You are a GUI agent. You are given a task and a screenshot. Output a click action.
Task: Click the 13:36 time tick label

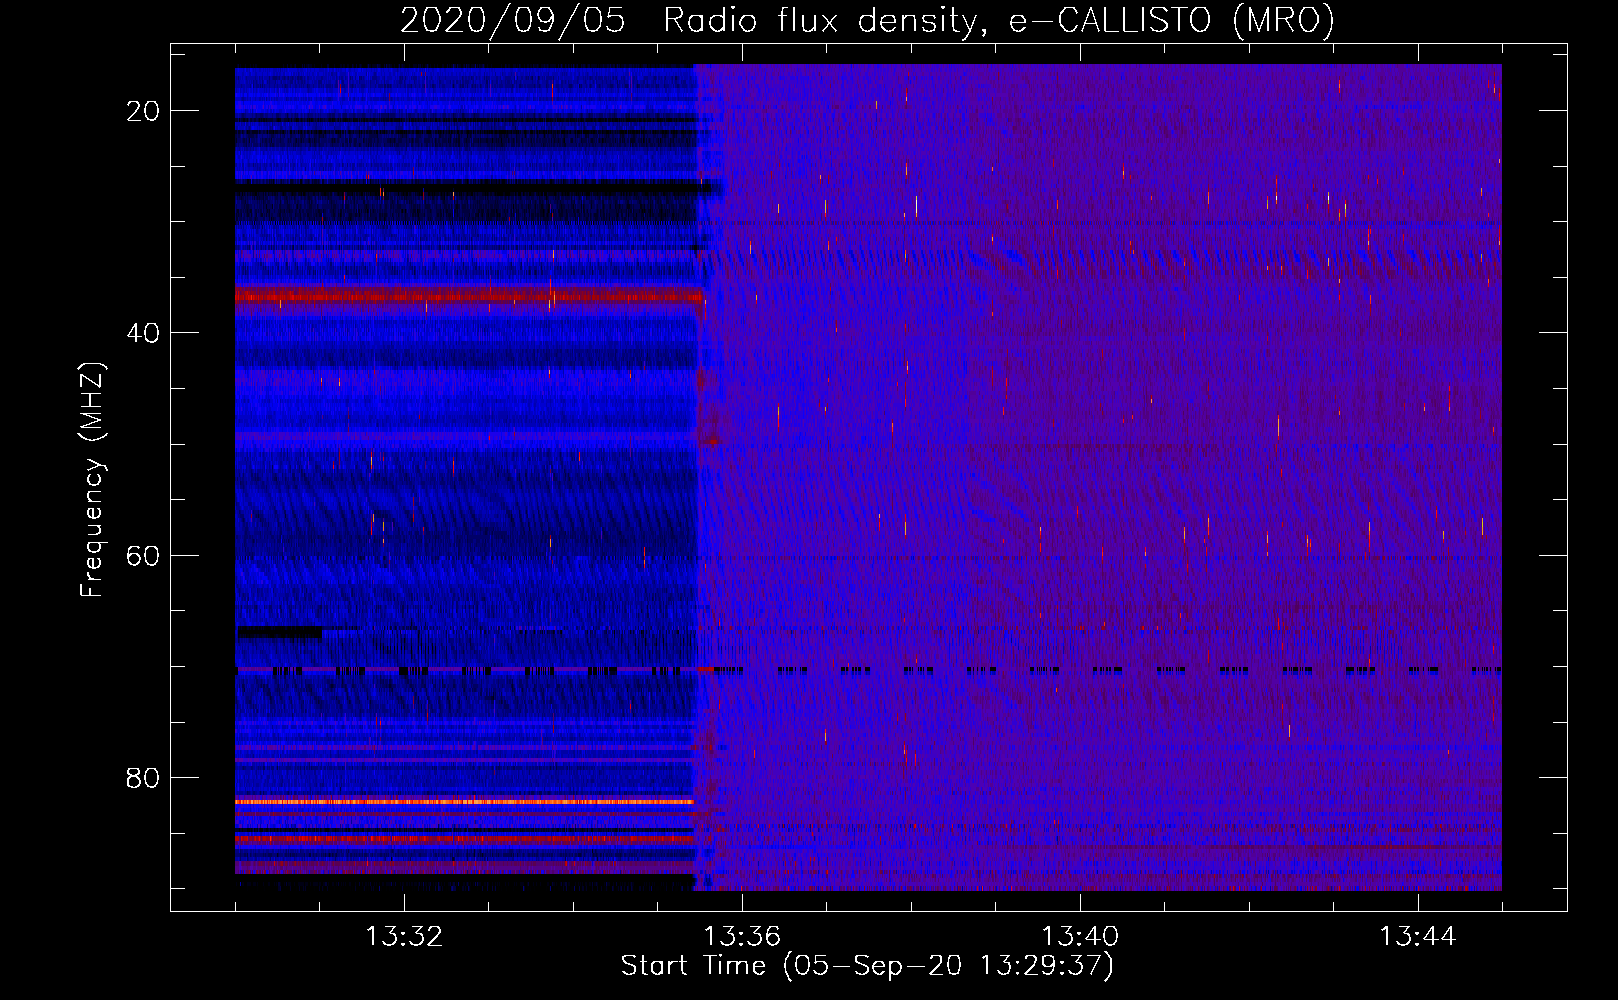[742, 937]
